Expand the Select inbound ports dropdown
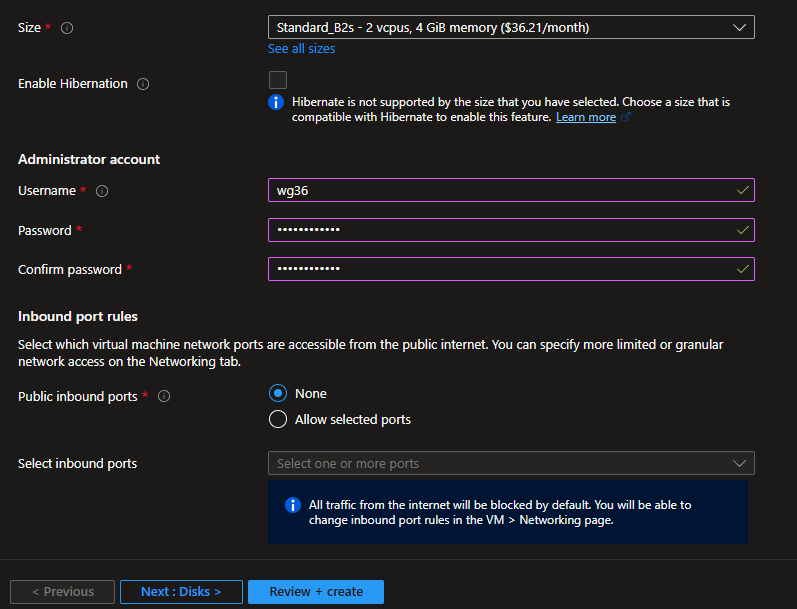797x609 pixels. click(x=511, y=463)
